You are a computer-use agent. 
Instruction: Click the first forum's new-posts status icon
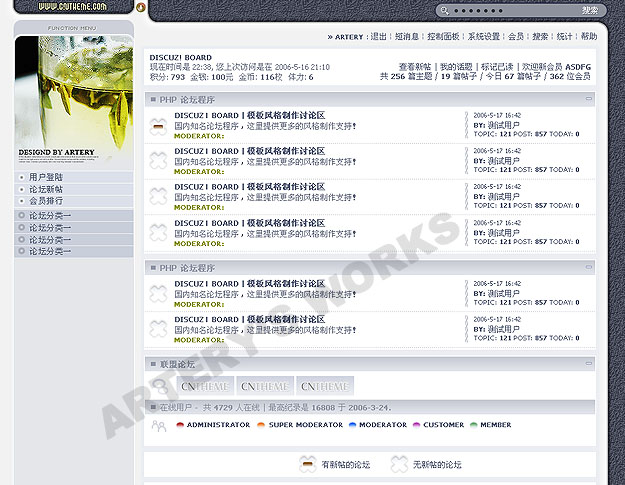(x=157, y=125)
